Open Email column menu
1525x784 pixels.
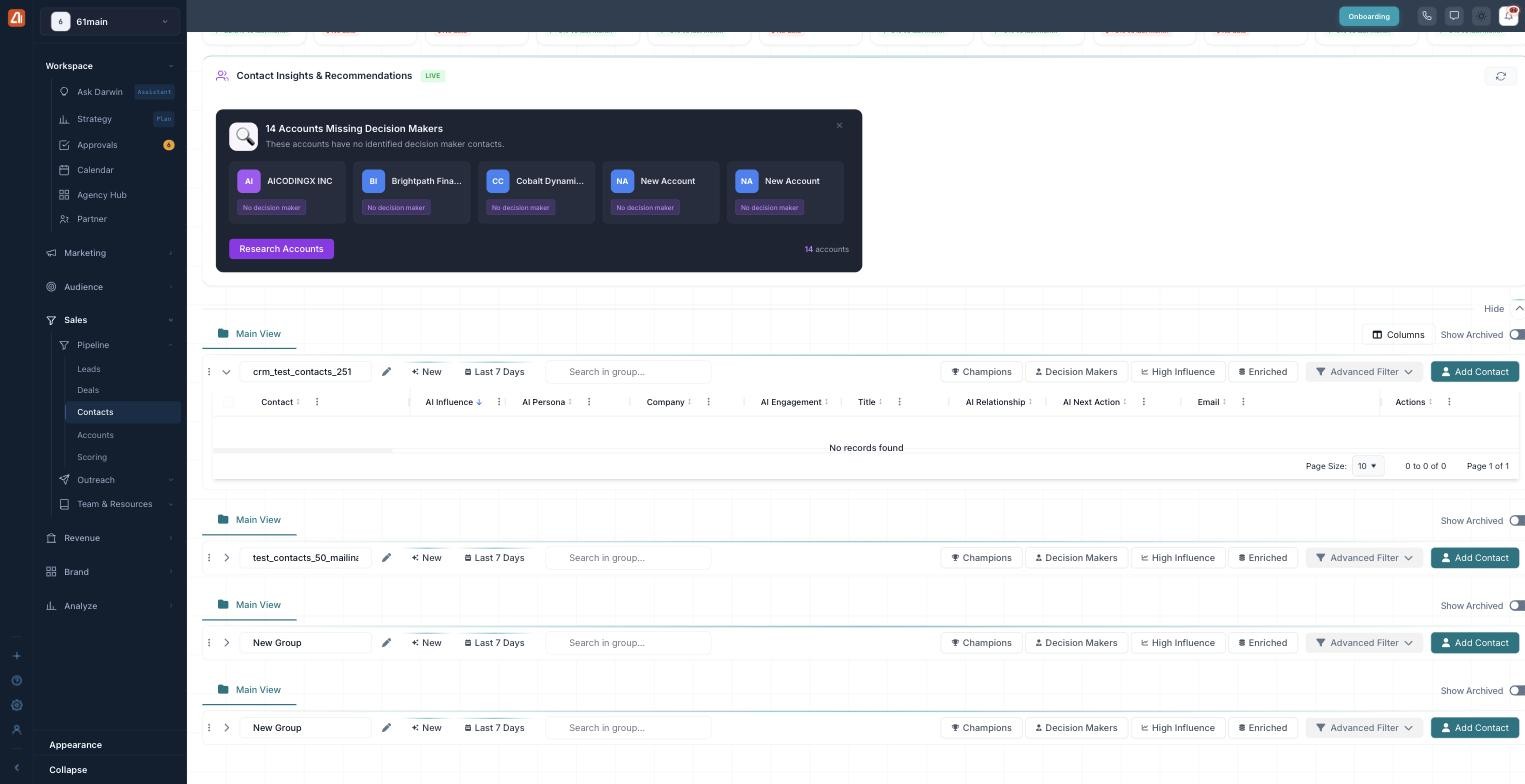point(1243,402)
